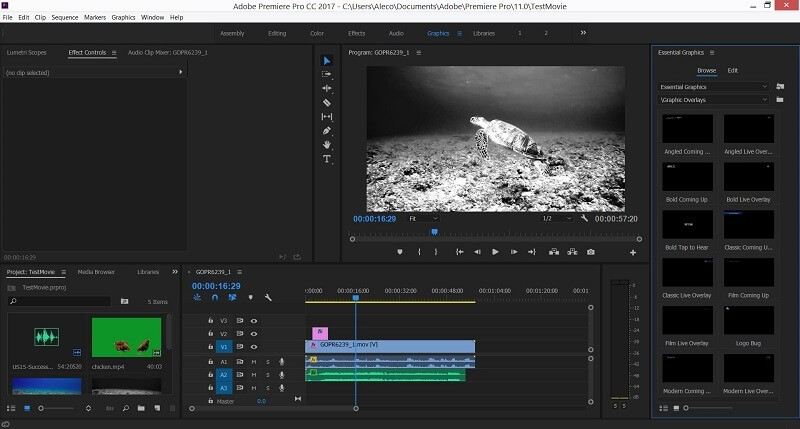
Task: Toggle visibility of track V2
Action: (x=254, y=333)
